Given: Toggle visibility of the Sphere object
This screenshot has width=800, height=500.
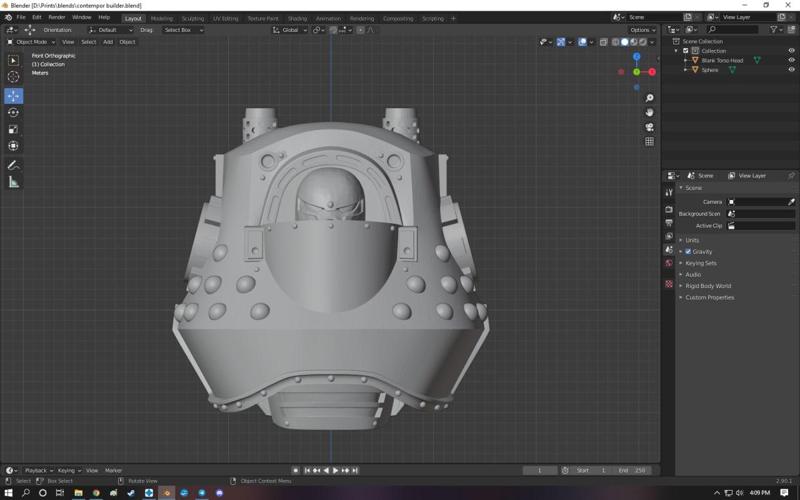Looking at the screenshot, I should coord(791,70).
